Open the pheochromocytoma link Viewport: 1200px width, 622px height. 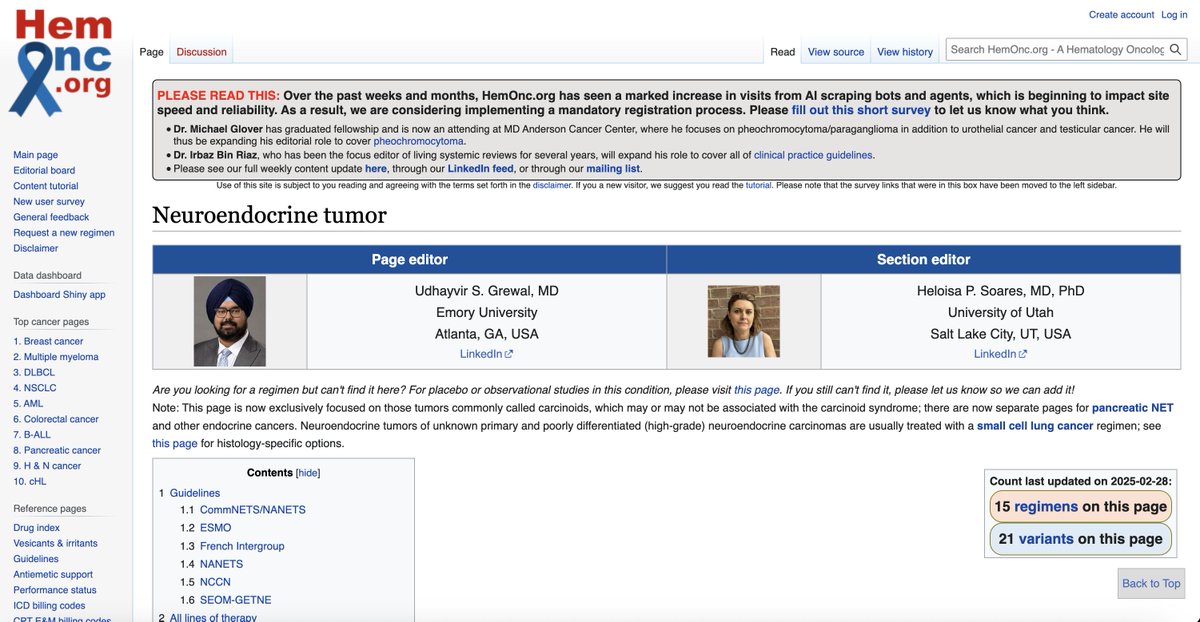pos(418,141)
